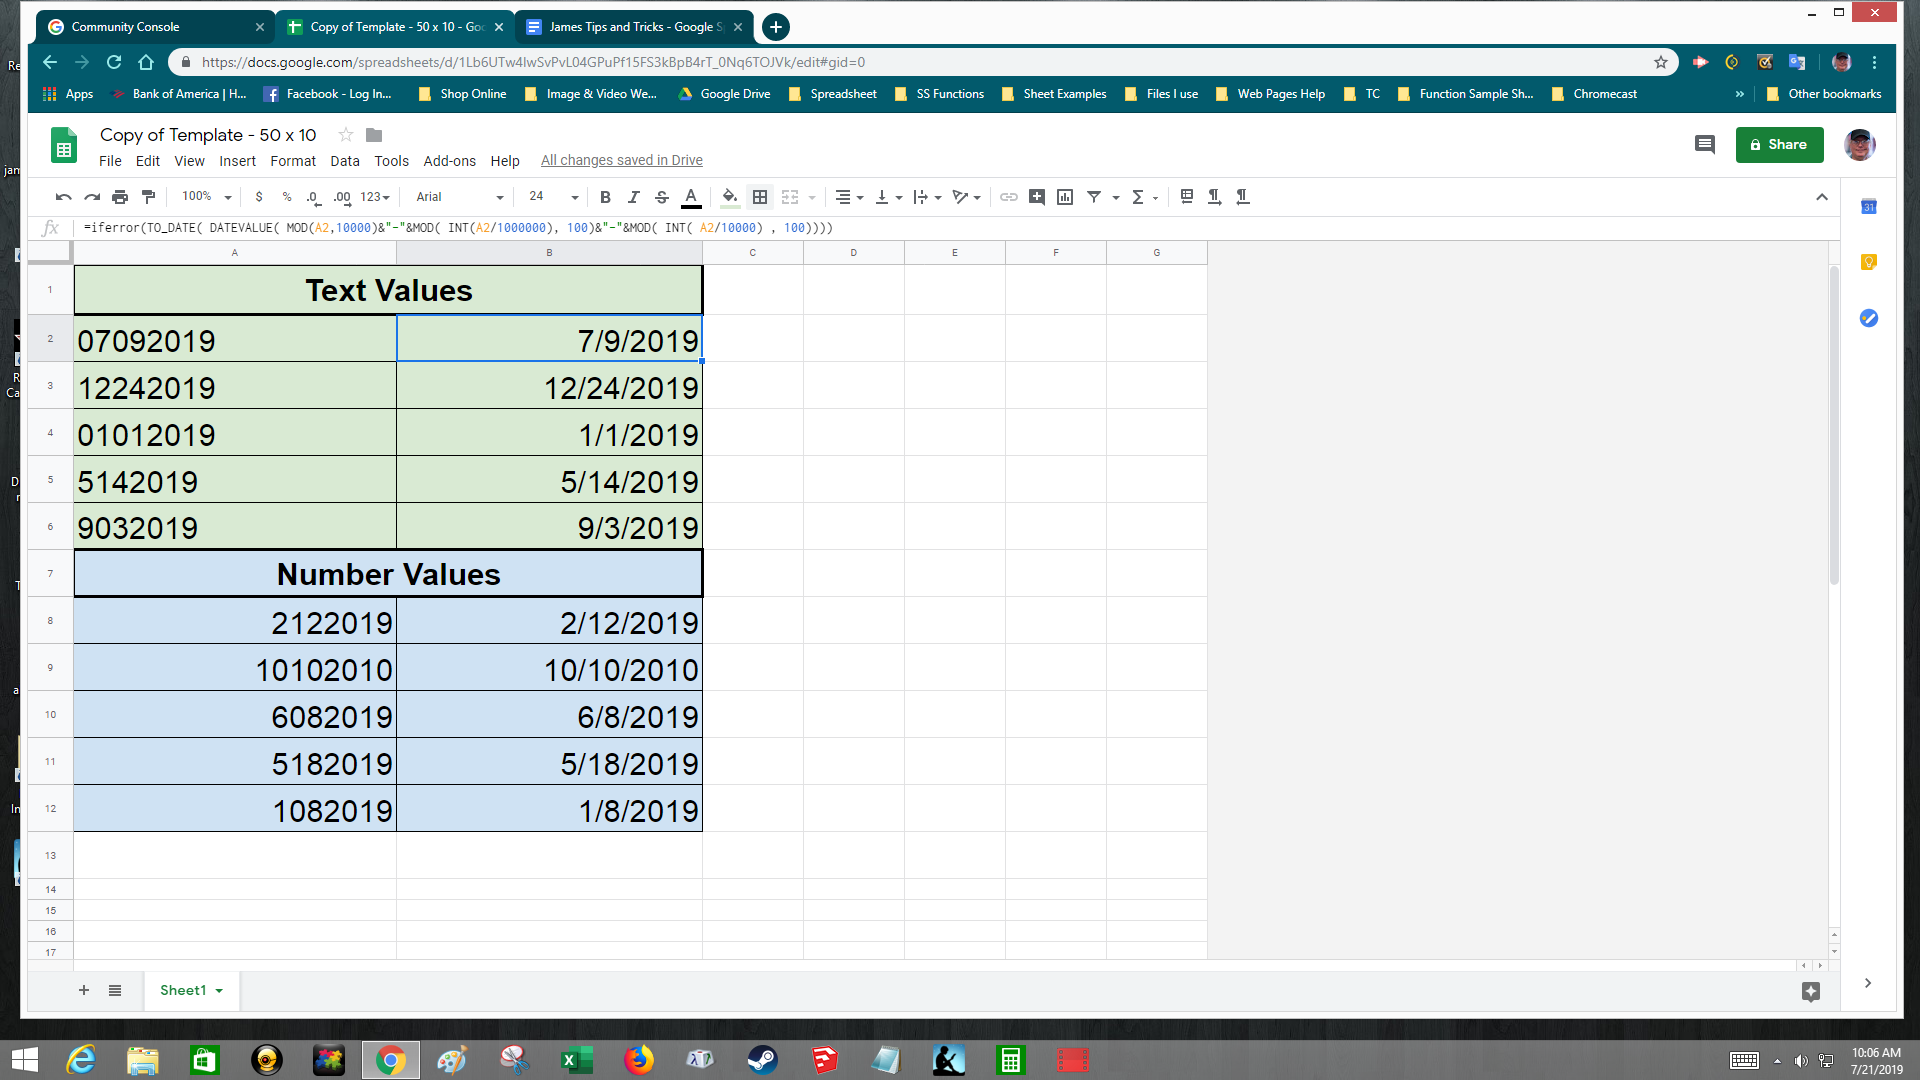Image resolution: width=1920 pixels, height=1080 pixels.
Task: Activate the paint format tool
Action: tap(148, 197)
